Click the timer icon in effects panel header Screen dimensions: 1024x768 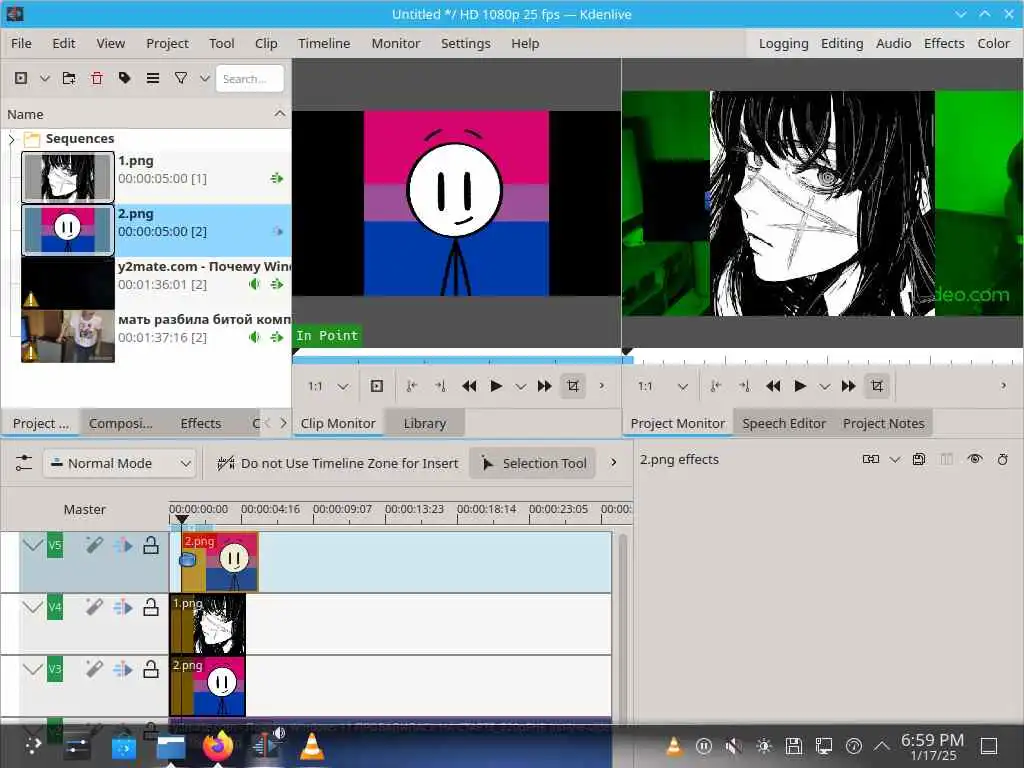coord(1002,459)
